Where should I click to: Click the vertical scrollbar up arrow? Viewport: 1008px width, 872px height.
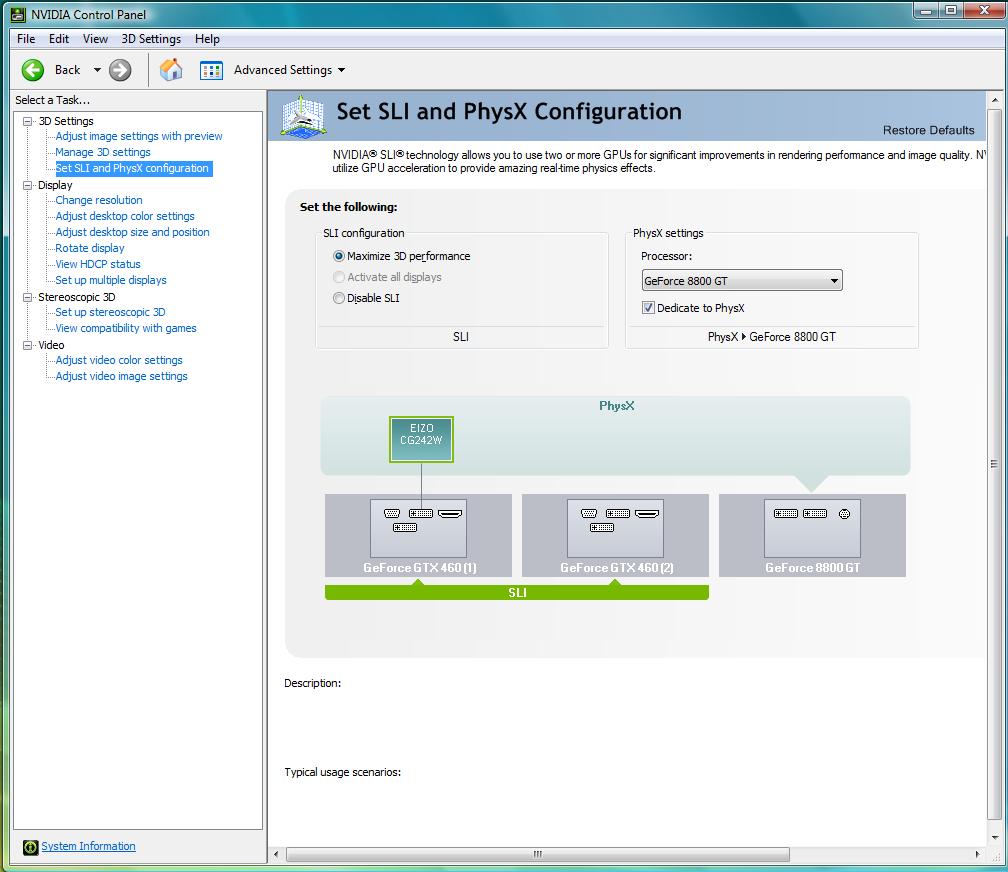point(994,100)
